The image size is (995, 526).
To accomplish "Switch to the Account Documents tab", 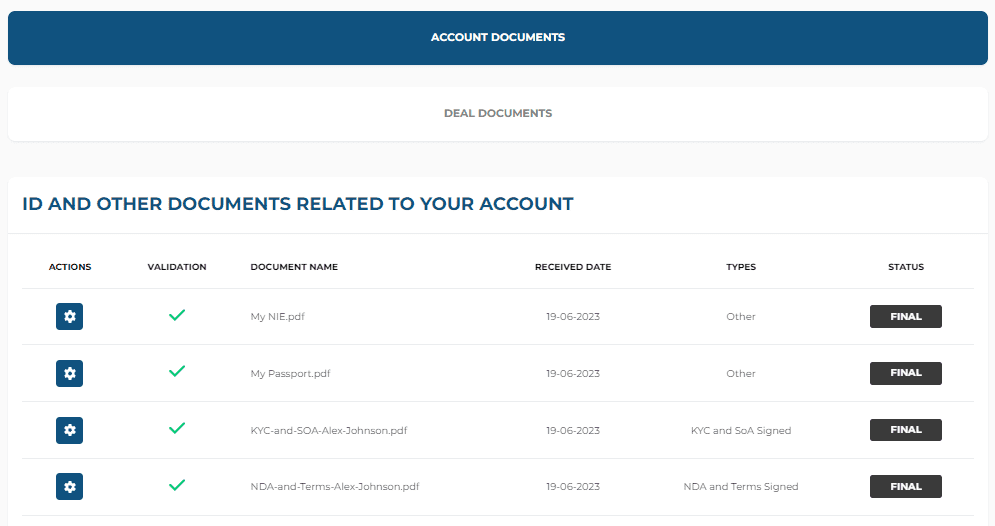I will (498, 38).
